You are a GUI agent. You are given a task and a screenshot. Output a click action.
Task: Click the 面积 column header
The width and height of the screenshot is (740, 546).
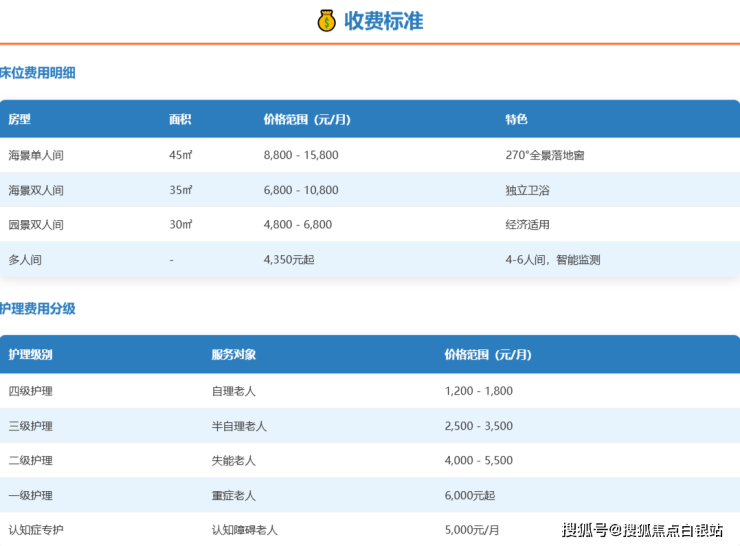(180, 120)
